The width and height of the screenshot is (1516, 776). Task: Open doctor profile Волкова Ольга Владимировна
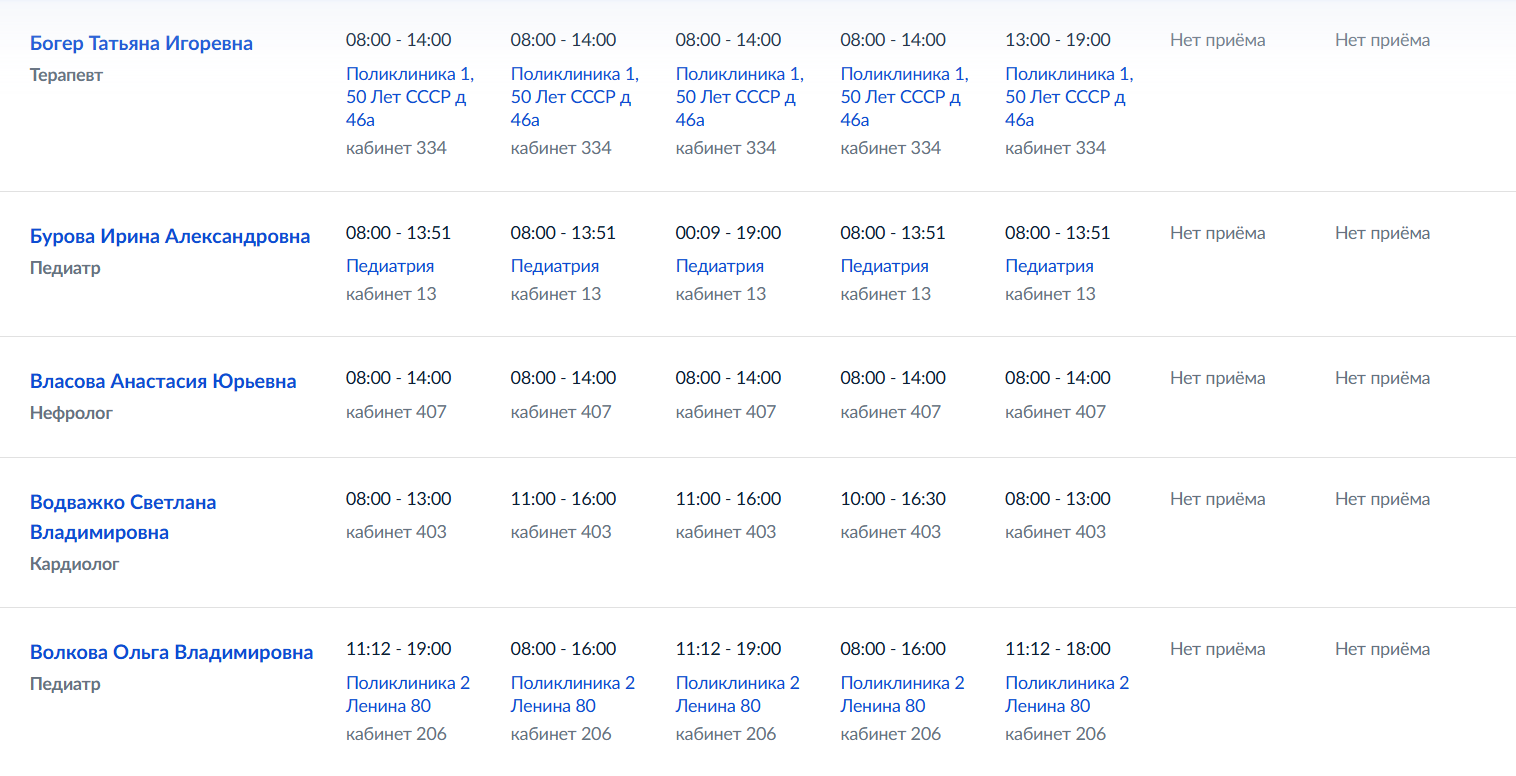[x=172, y=652]
